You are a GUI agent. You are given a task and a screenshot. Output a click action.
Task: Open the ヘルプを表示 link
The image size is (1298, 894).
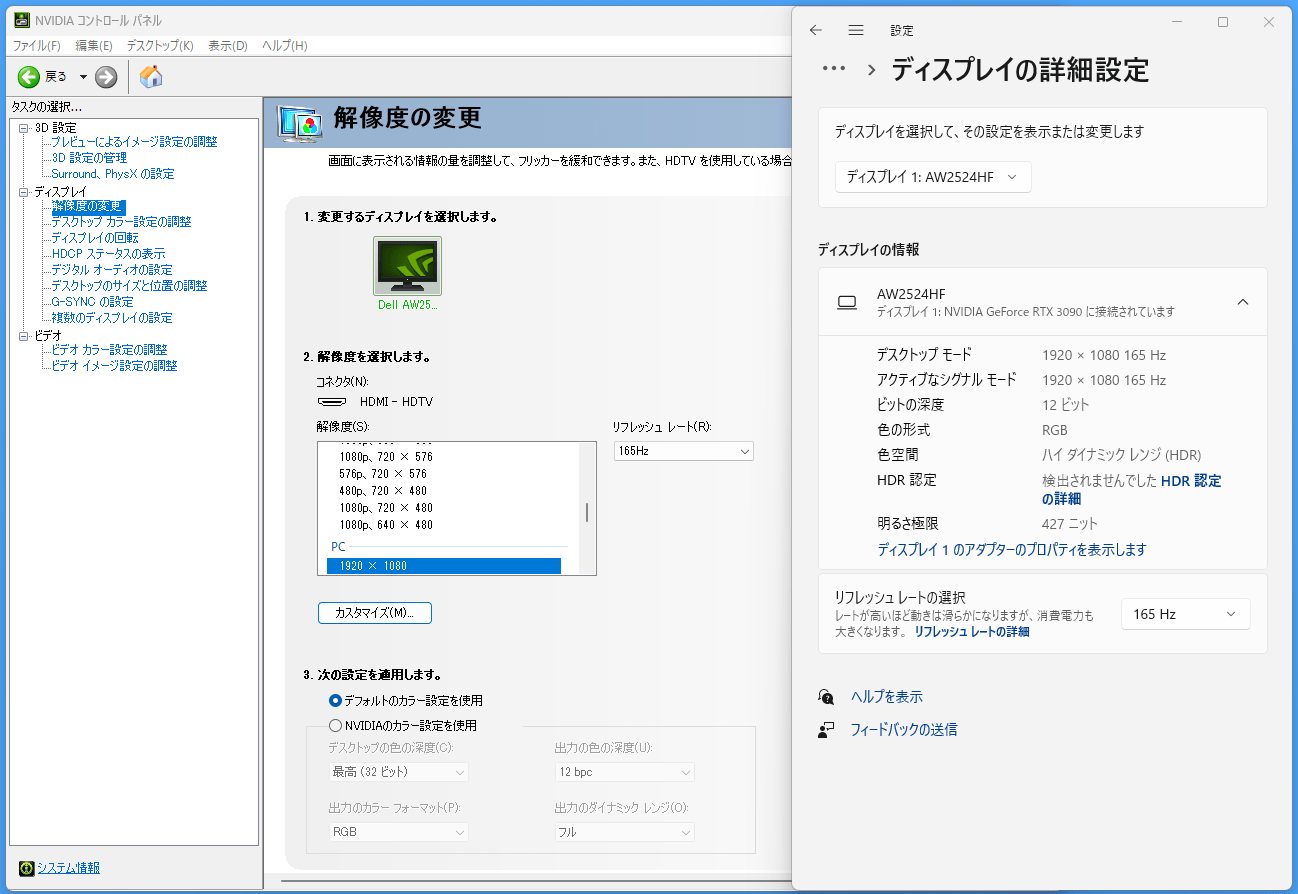pos(887,697)
